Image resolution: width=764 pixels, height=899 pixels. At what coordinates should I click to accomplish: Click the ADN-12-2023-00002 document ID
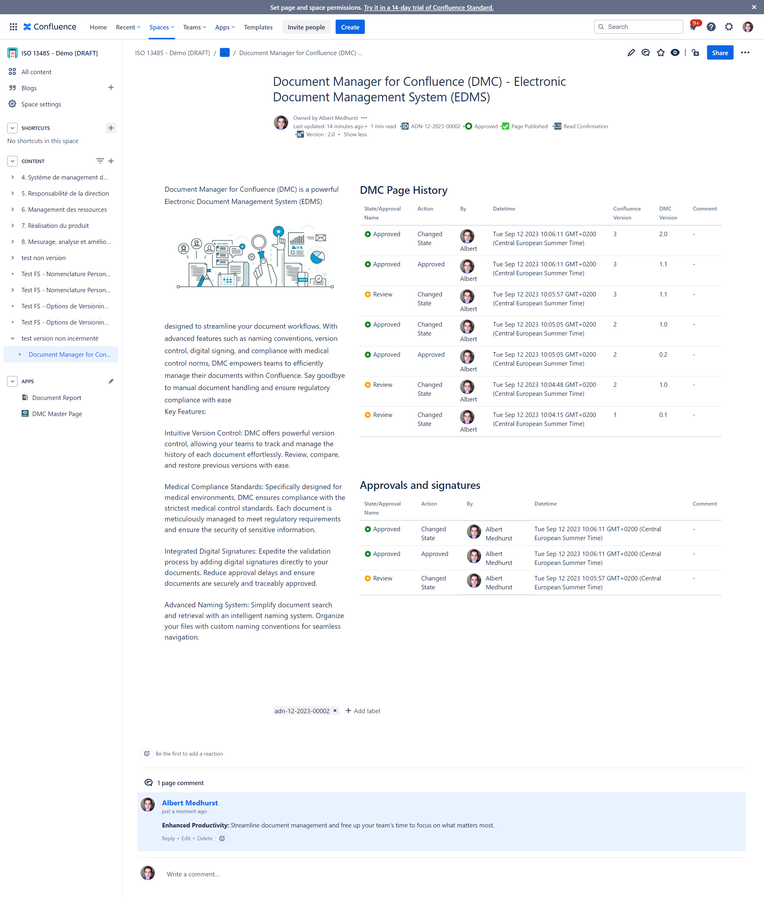click(430, 127)
